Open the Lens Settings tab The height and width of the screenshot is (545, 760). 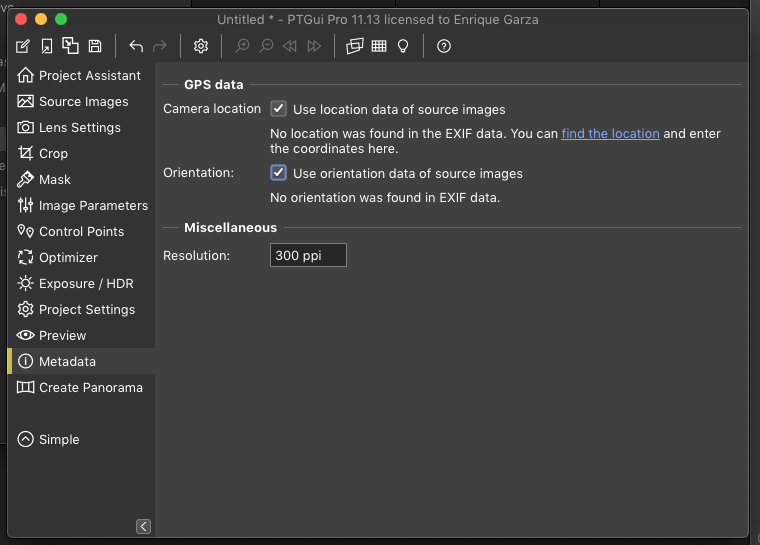coord(79,128)
